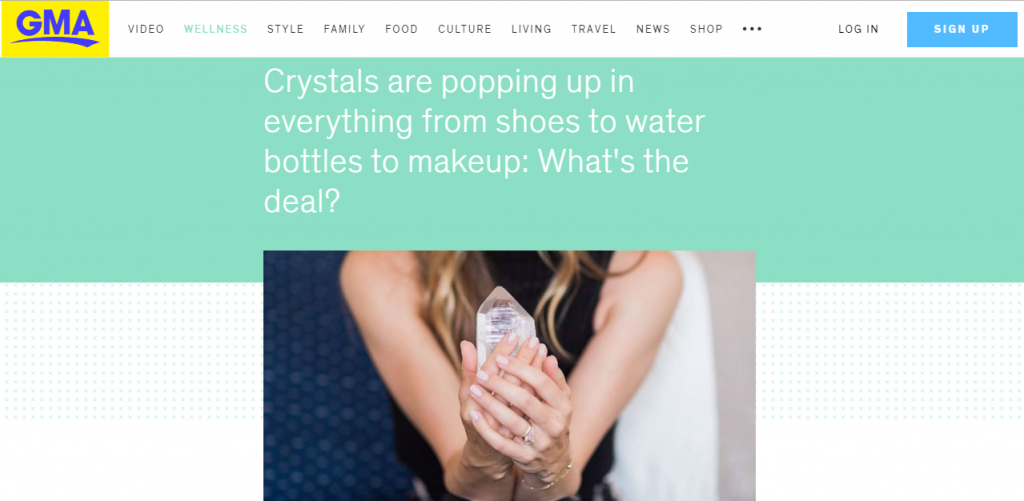
Task: Click the GMA logo
Action: click(x=55, y=29)
